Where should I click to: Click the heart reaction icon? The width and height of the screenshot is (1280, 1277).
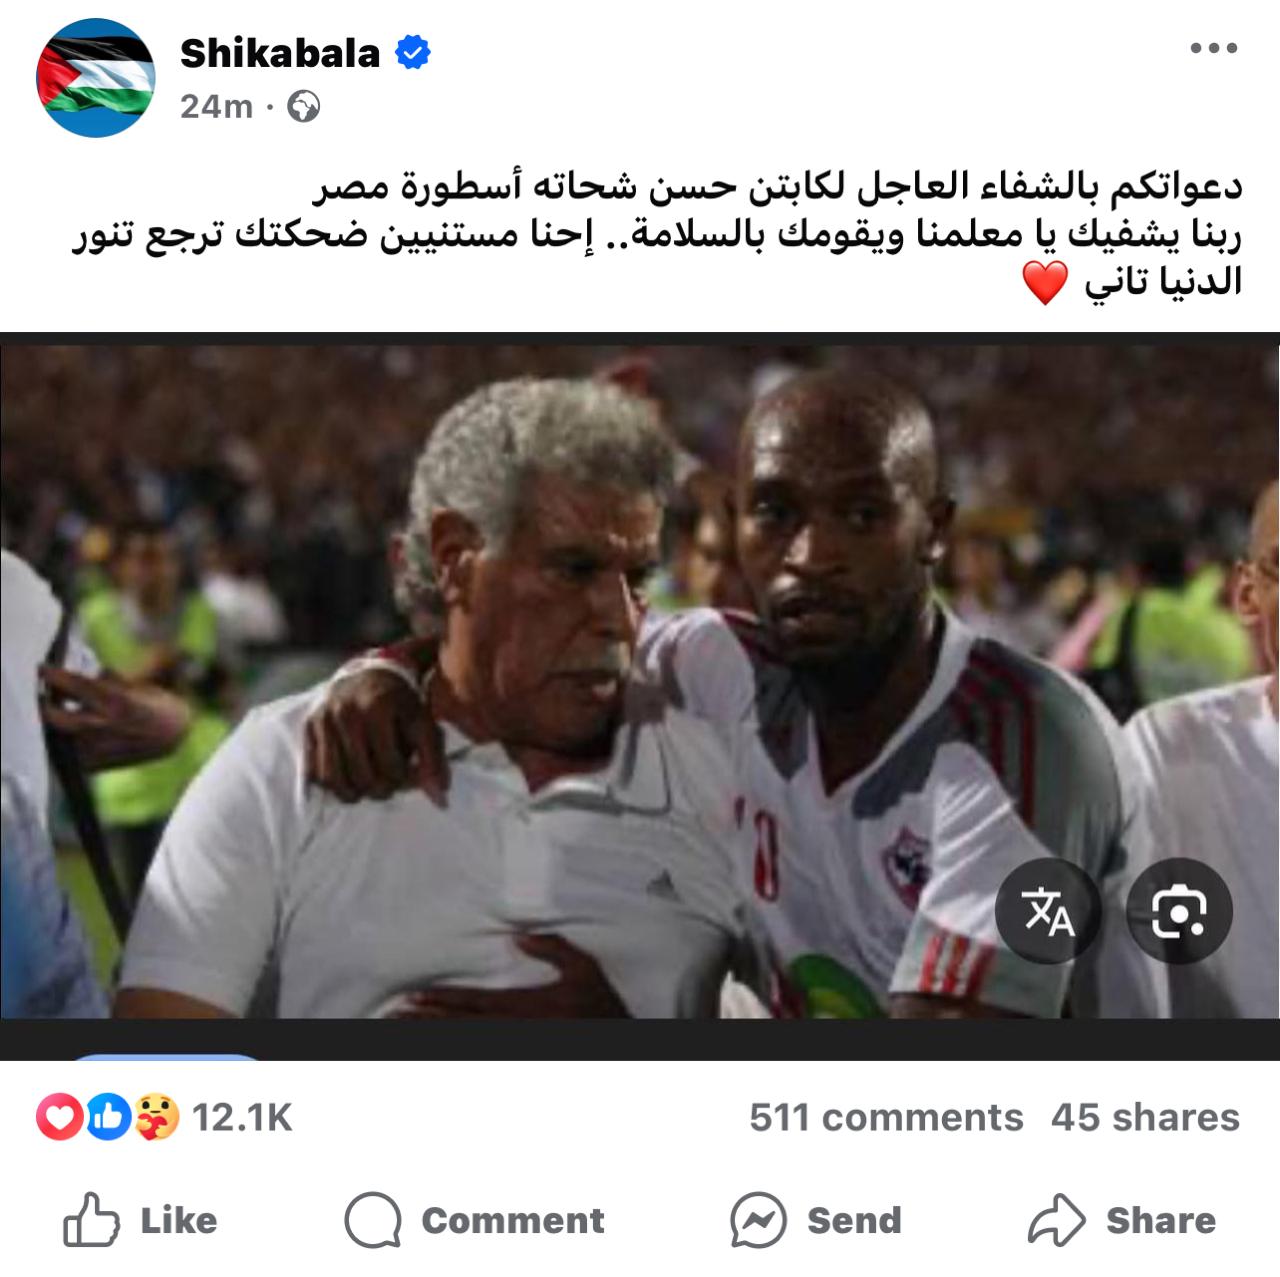coord(59,1117)
